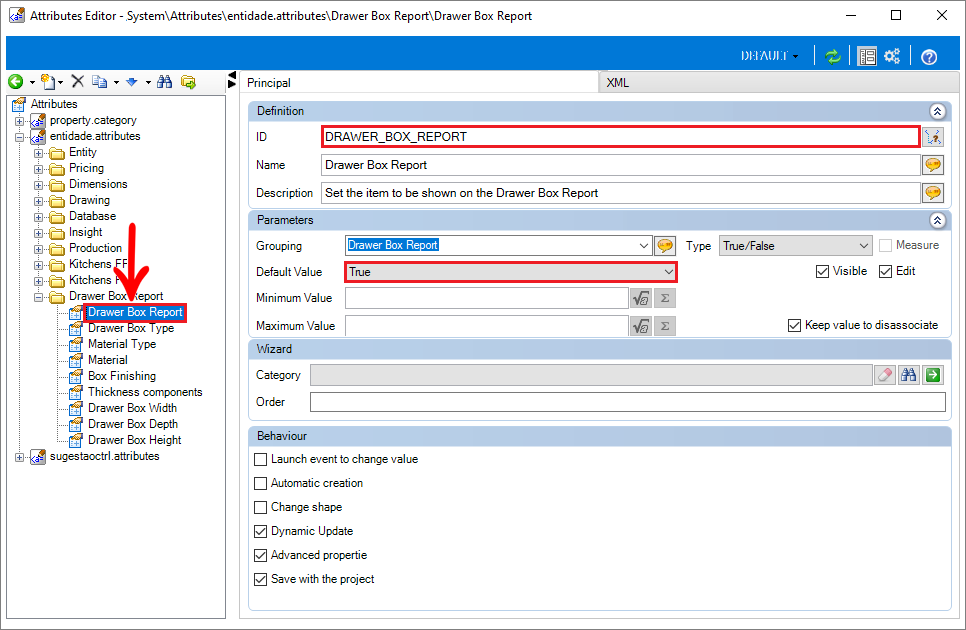Image resolution: width=966 pixels, height=630 pixels.
Task: Uncheck the Edit checkbox
Action: [x=885, y=271]
